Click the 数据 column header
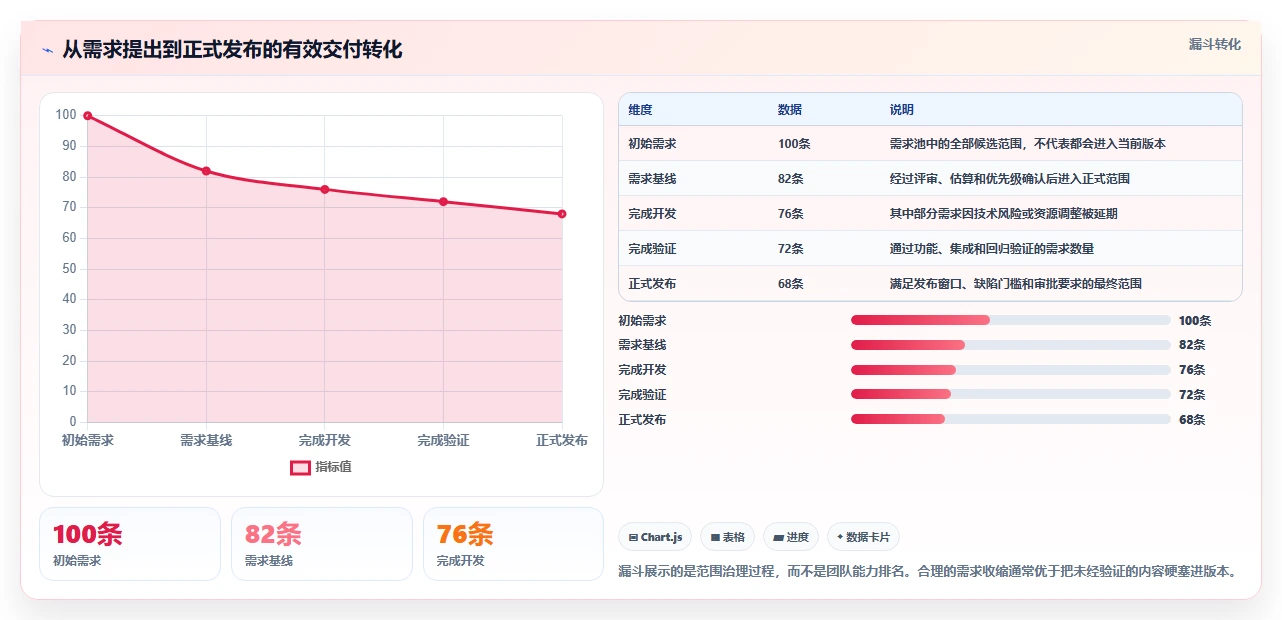 (x=789, y=110)
